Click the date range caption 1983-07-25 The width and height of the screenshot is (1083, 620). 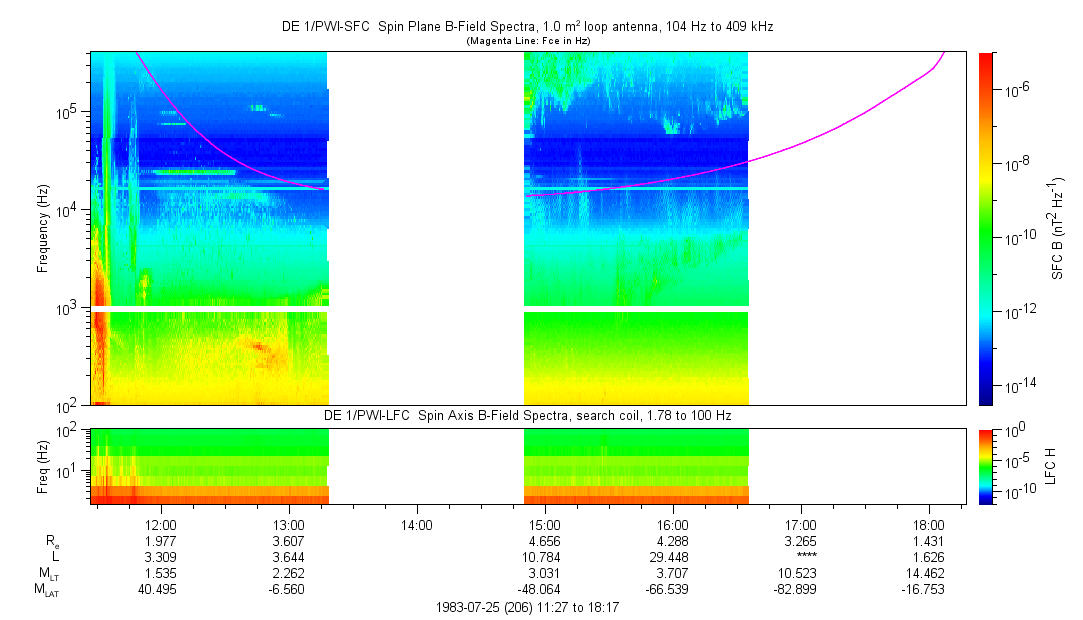click(x=527, y=607)
